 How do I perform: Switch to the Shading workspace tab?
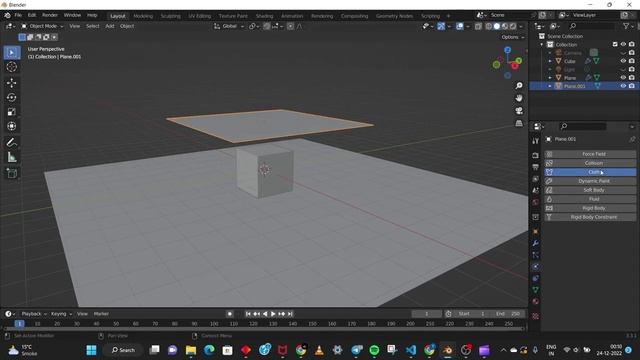[x=264, y=16]
